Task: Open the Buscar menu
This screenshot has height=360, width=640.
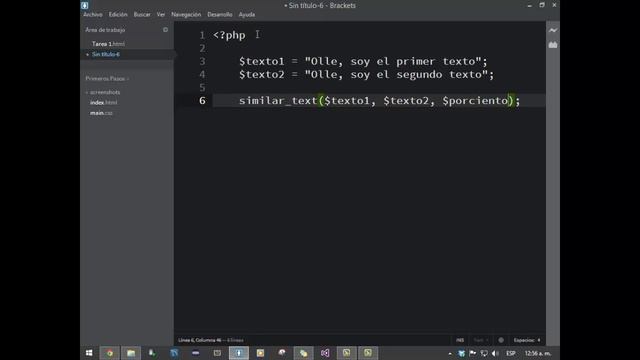Action: tap(142, 14)
